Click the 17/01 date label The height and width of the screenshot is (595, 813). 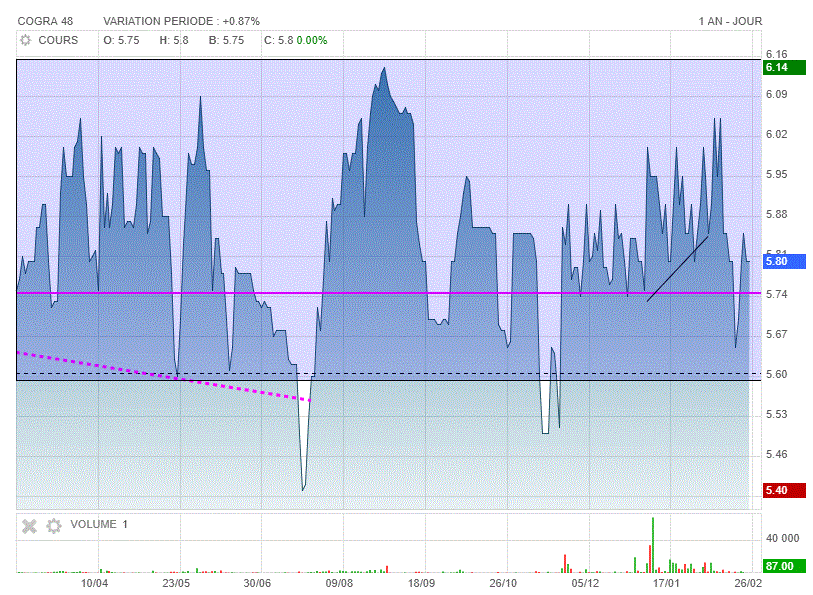[666, 583]
